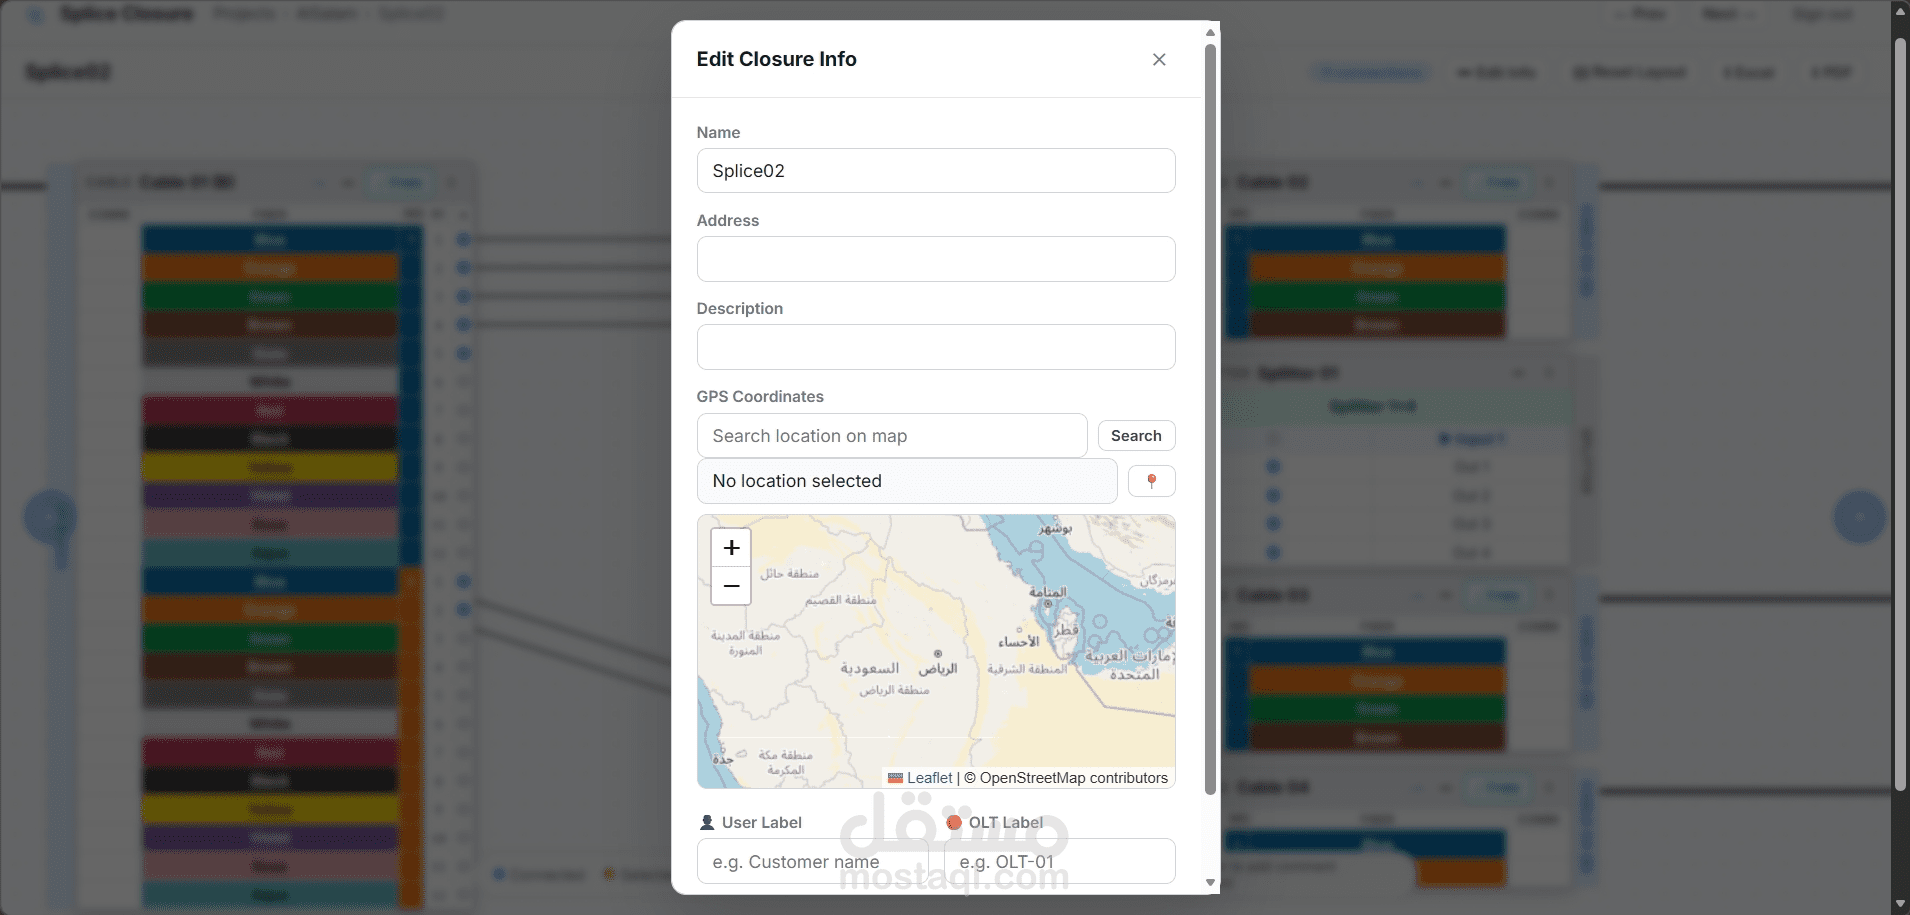The height and width of the screenshot is (915, 1910).
Task: Focus the User Label input field
Action: (813, 861)
